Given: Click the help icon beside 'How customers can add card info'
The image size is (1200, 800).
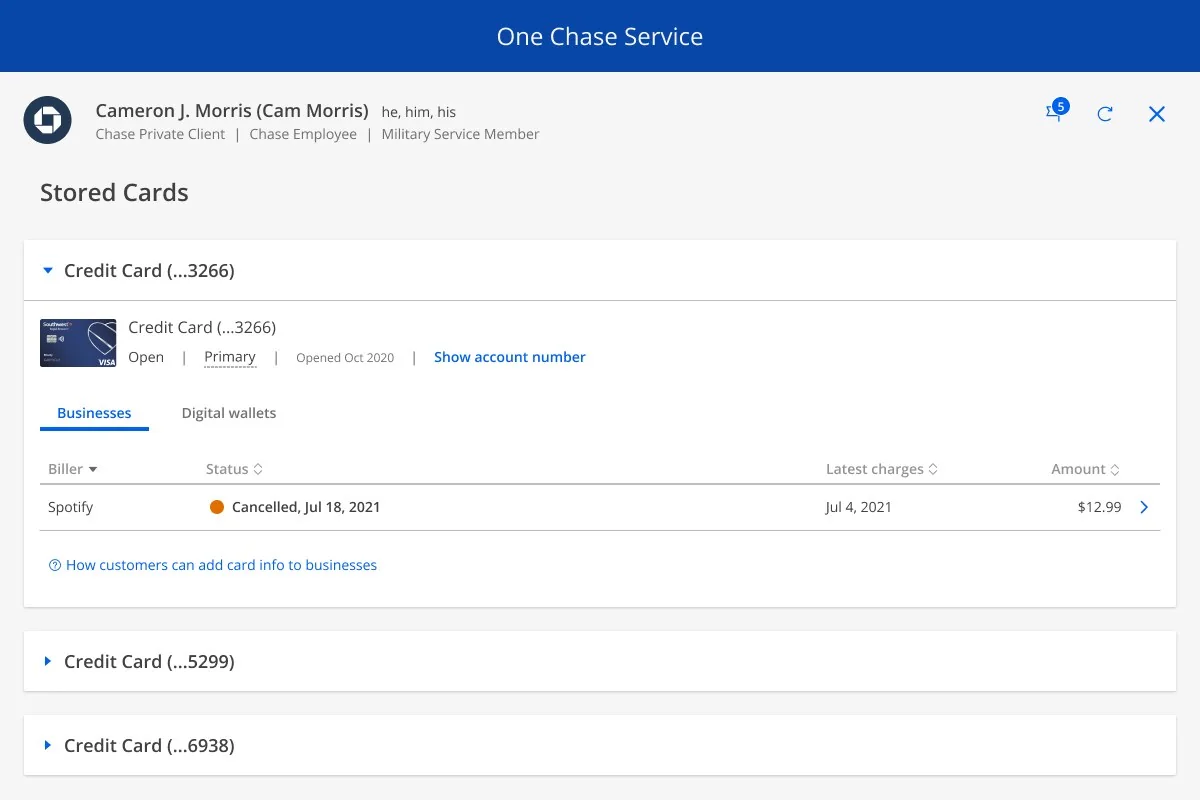Looking at the screenshot, I should (x=55, y=565).
